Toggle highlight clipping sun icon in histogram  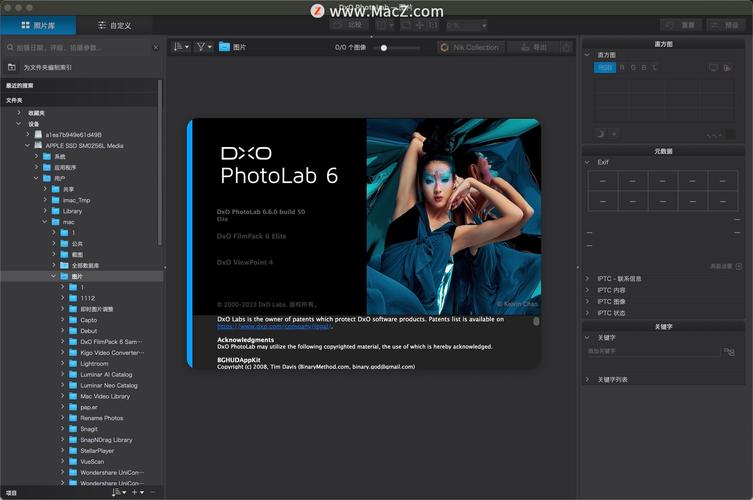coord(614,134)
